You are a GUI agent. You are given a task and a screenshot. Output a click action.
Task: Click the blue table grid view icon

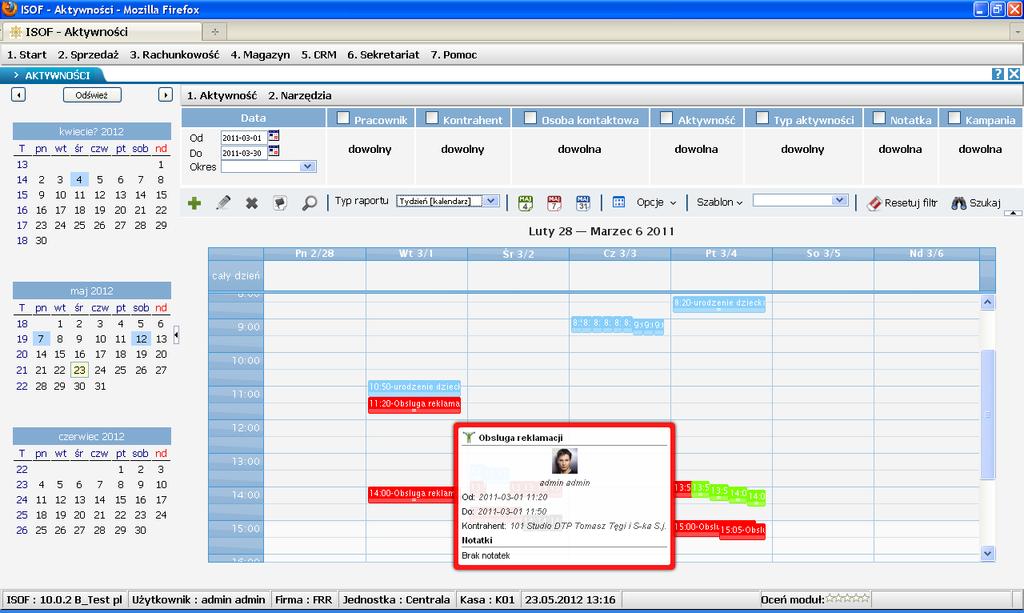(618, 202)
